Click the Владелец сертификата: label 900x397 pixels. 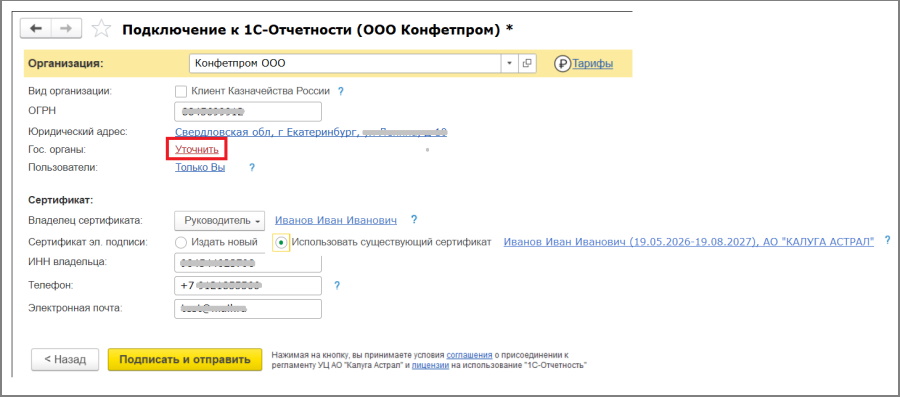pos(85,220)
